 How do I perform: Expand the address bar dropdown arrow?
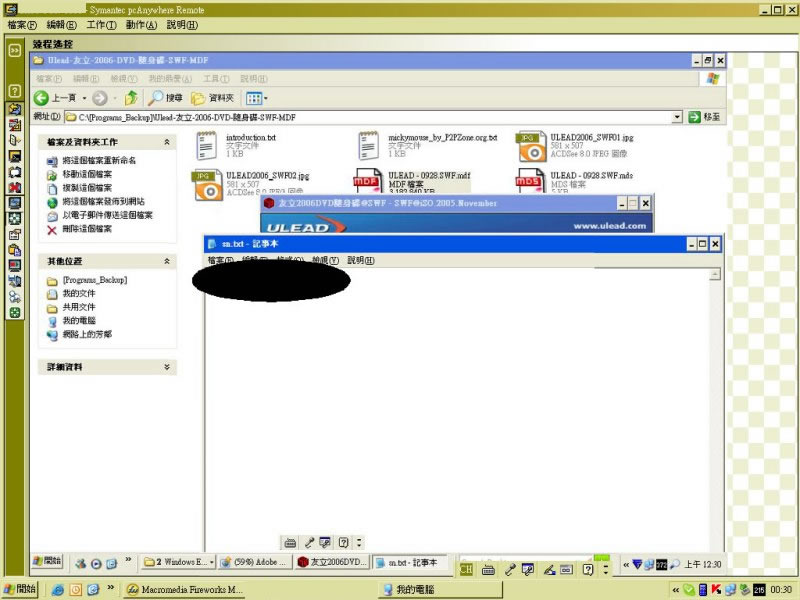tap(677, 117)
